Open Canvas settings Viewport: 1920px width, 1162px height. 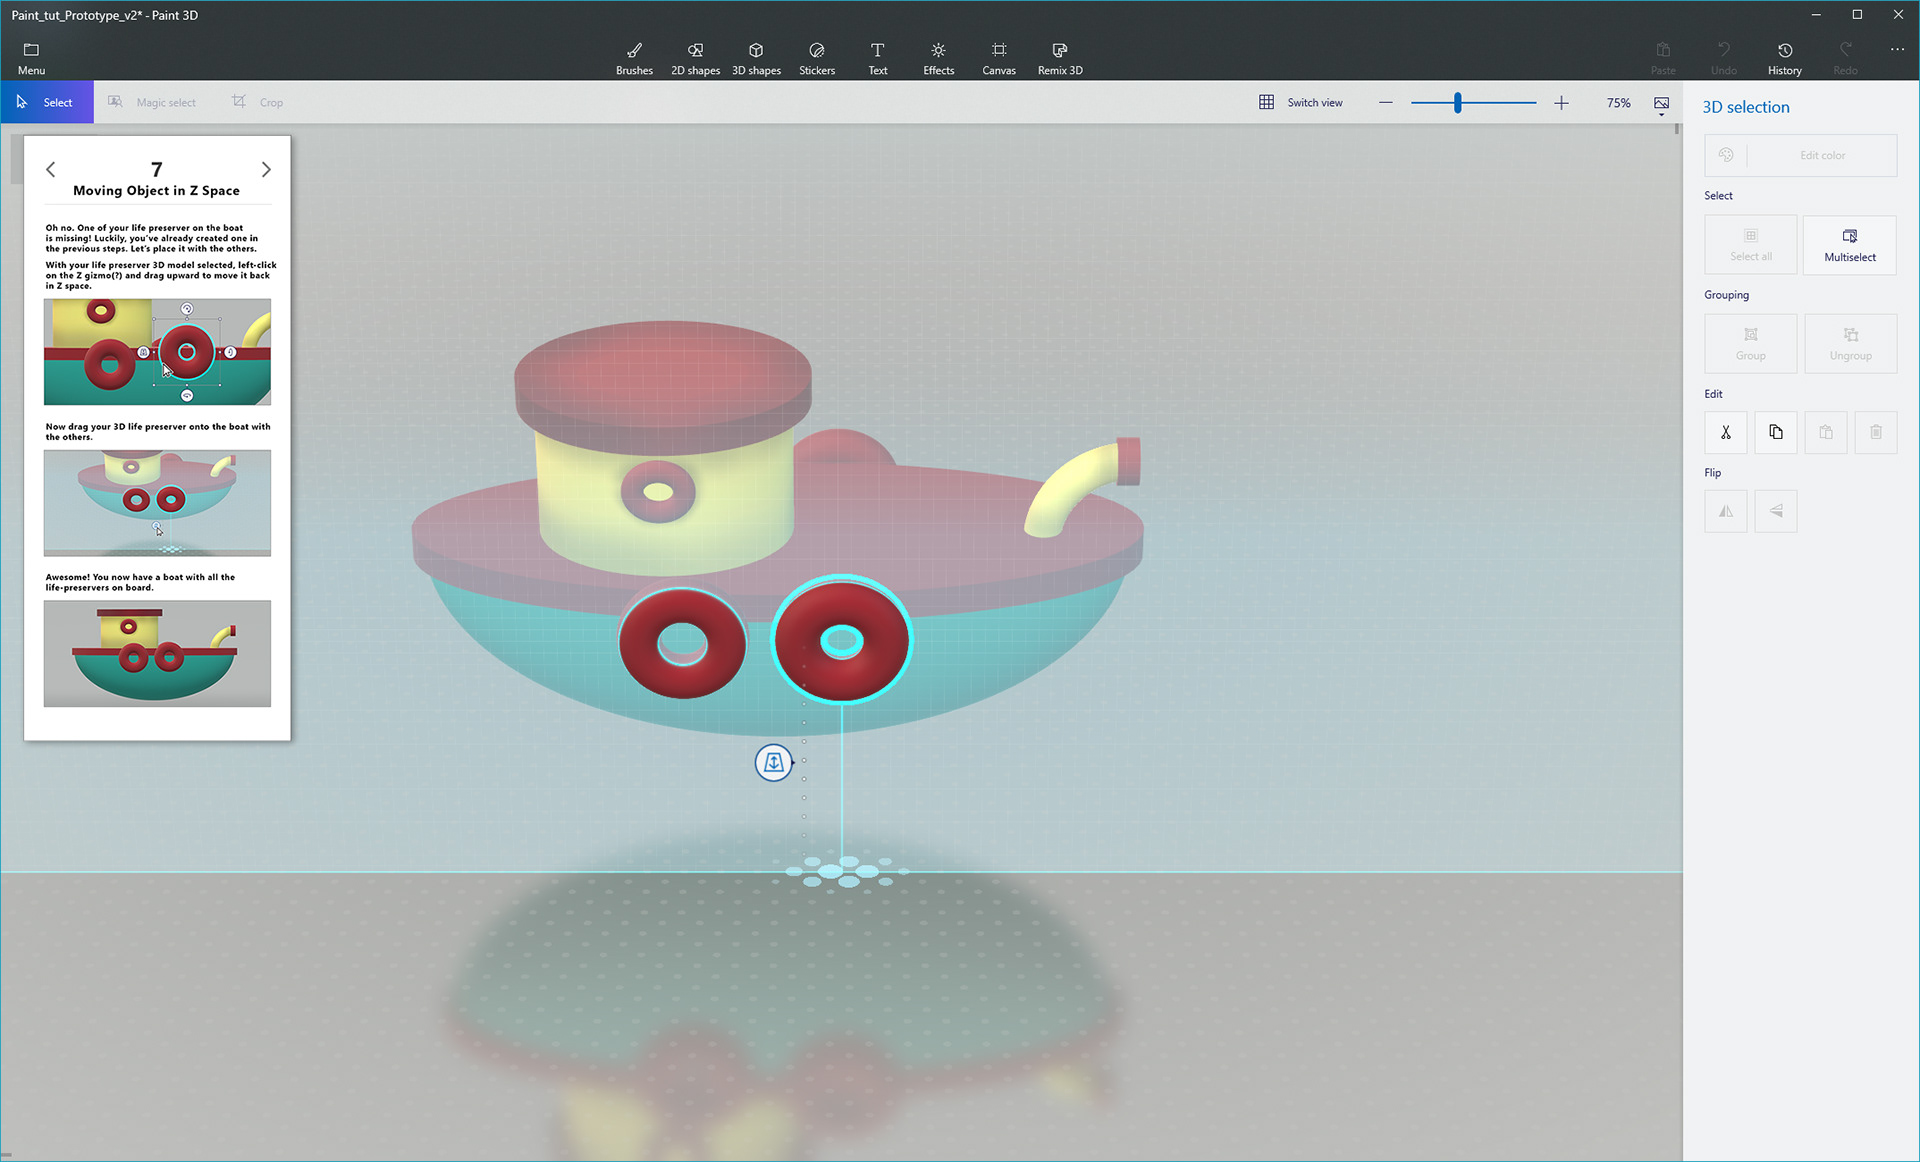coord(998,58)
